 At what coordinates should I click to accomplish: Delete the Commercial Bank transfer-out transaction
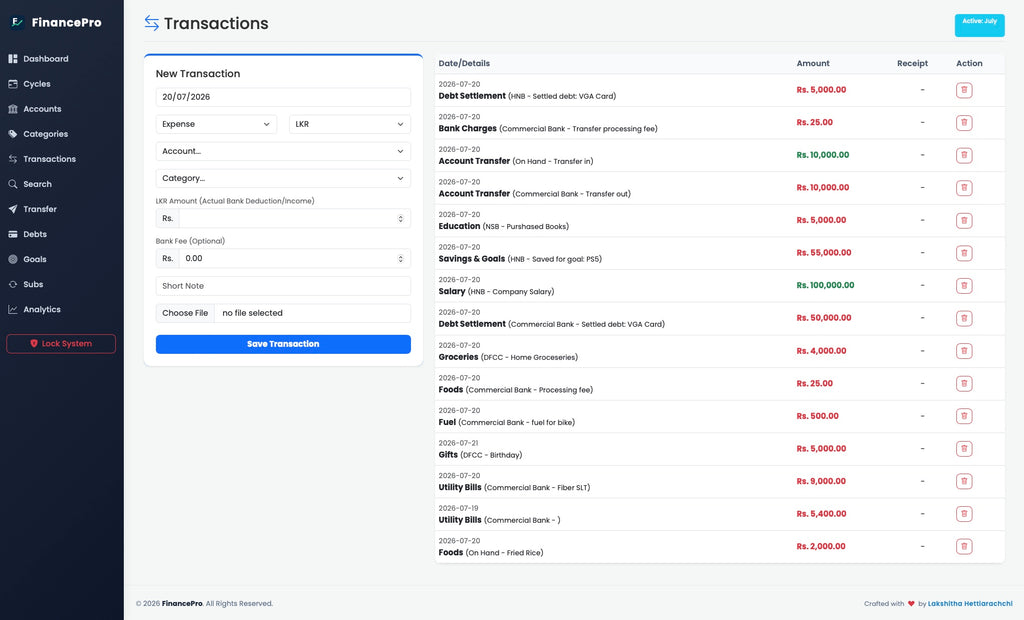(964, 188)
